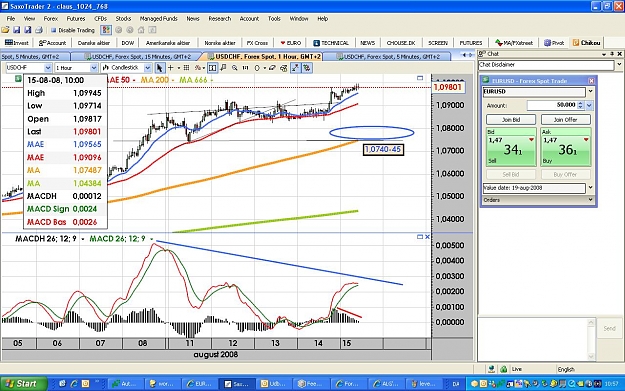Open the USDCHF instrument dropdown
625x391 pixels.
[48, 68]
